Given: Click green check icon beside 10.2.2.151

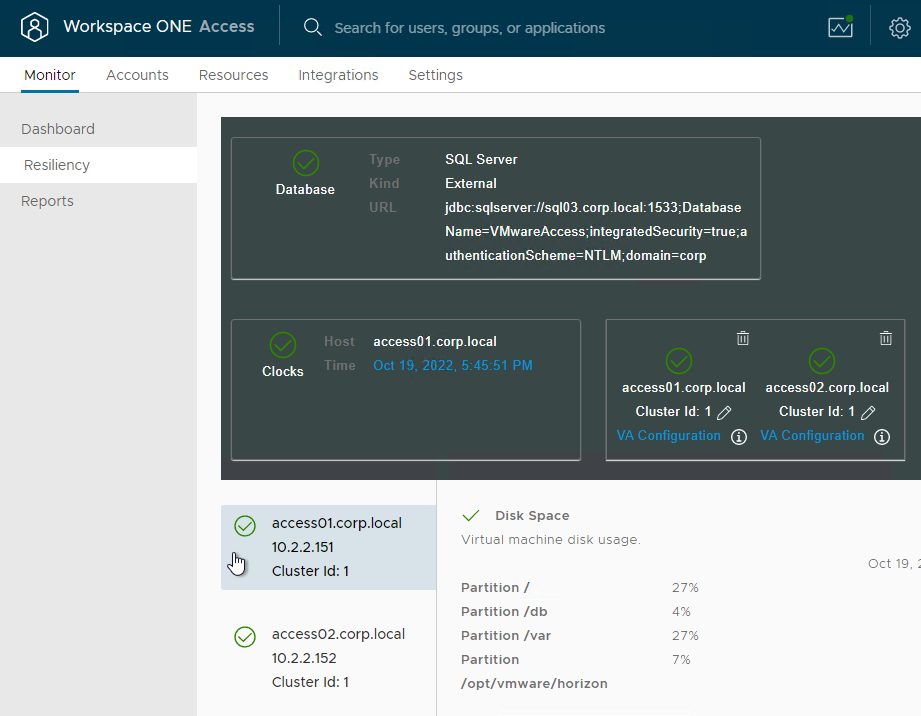Looking at the screenshot, I should [245, 526].
